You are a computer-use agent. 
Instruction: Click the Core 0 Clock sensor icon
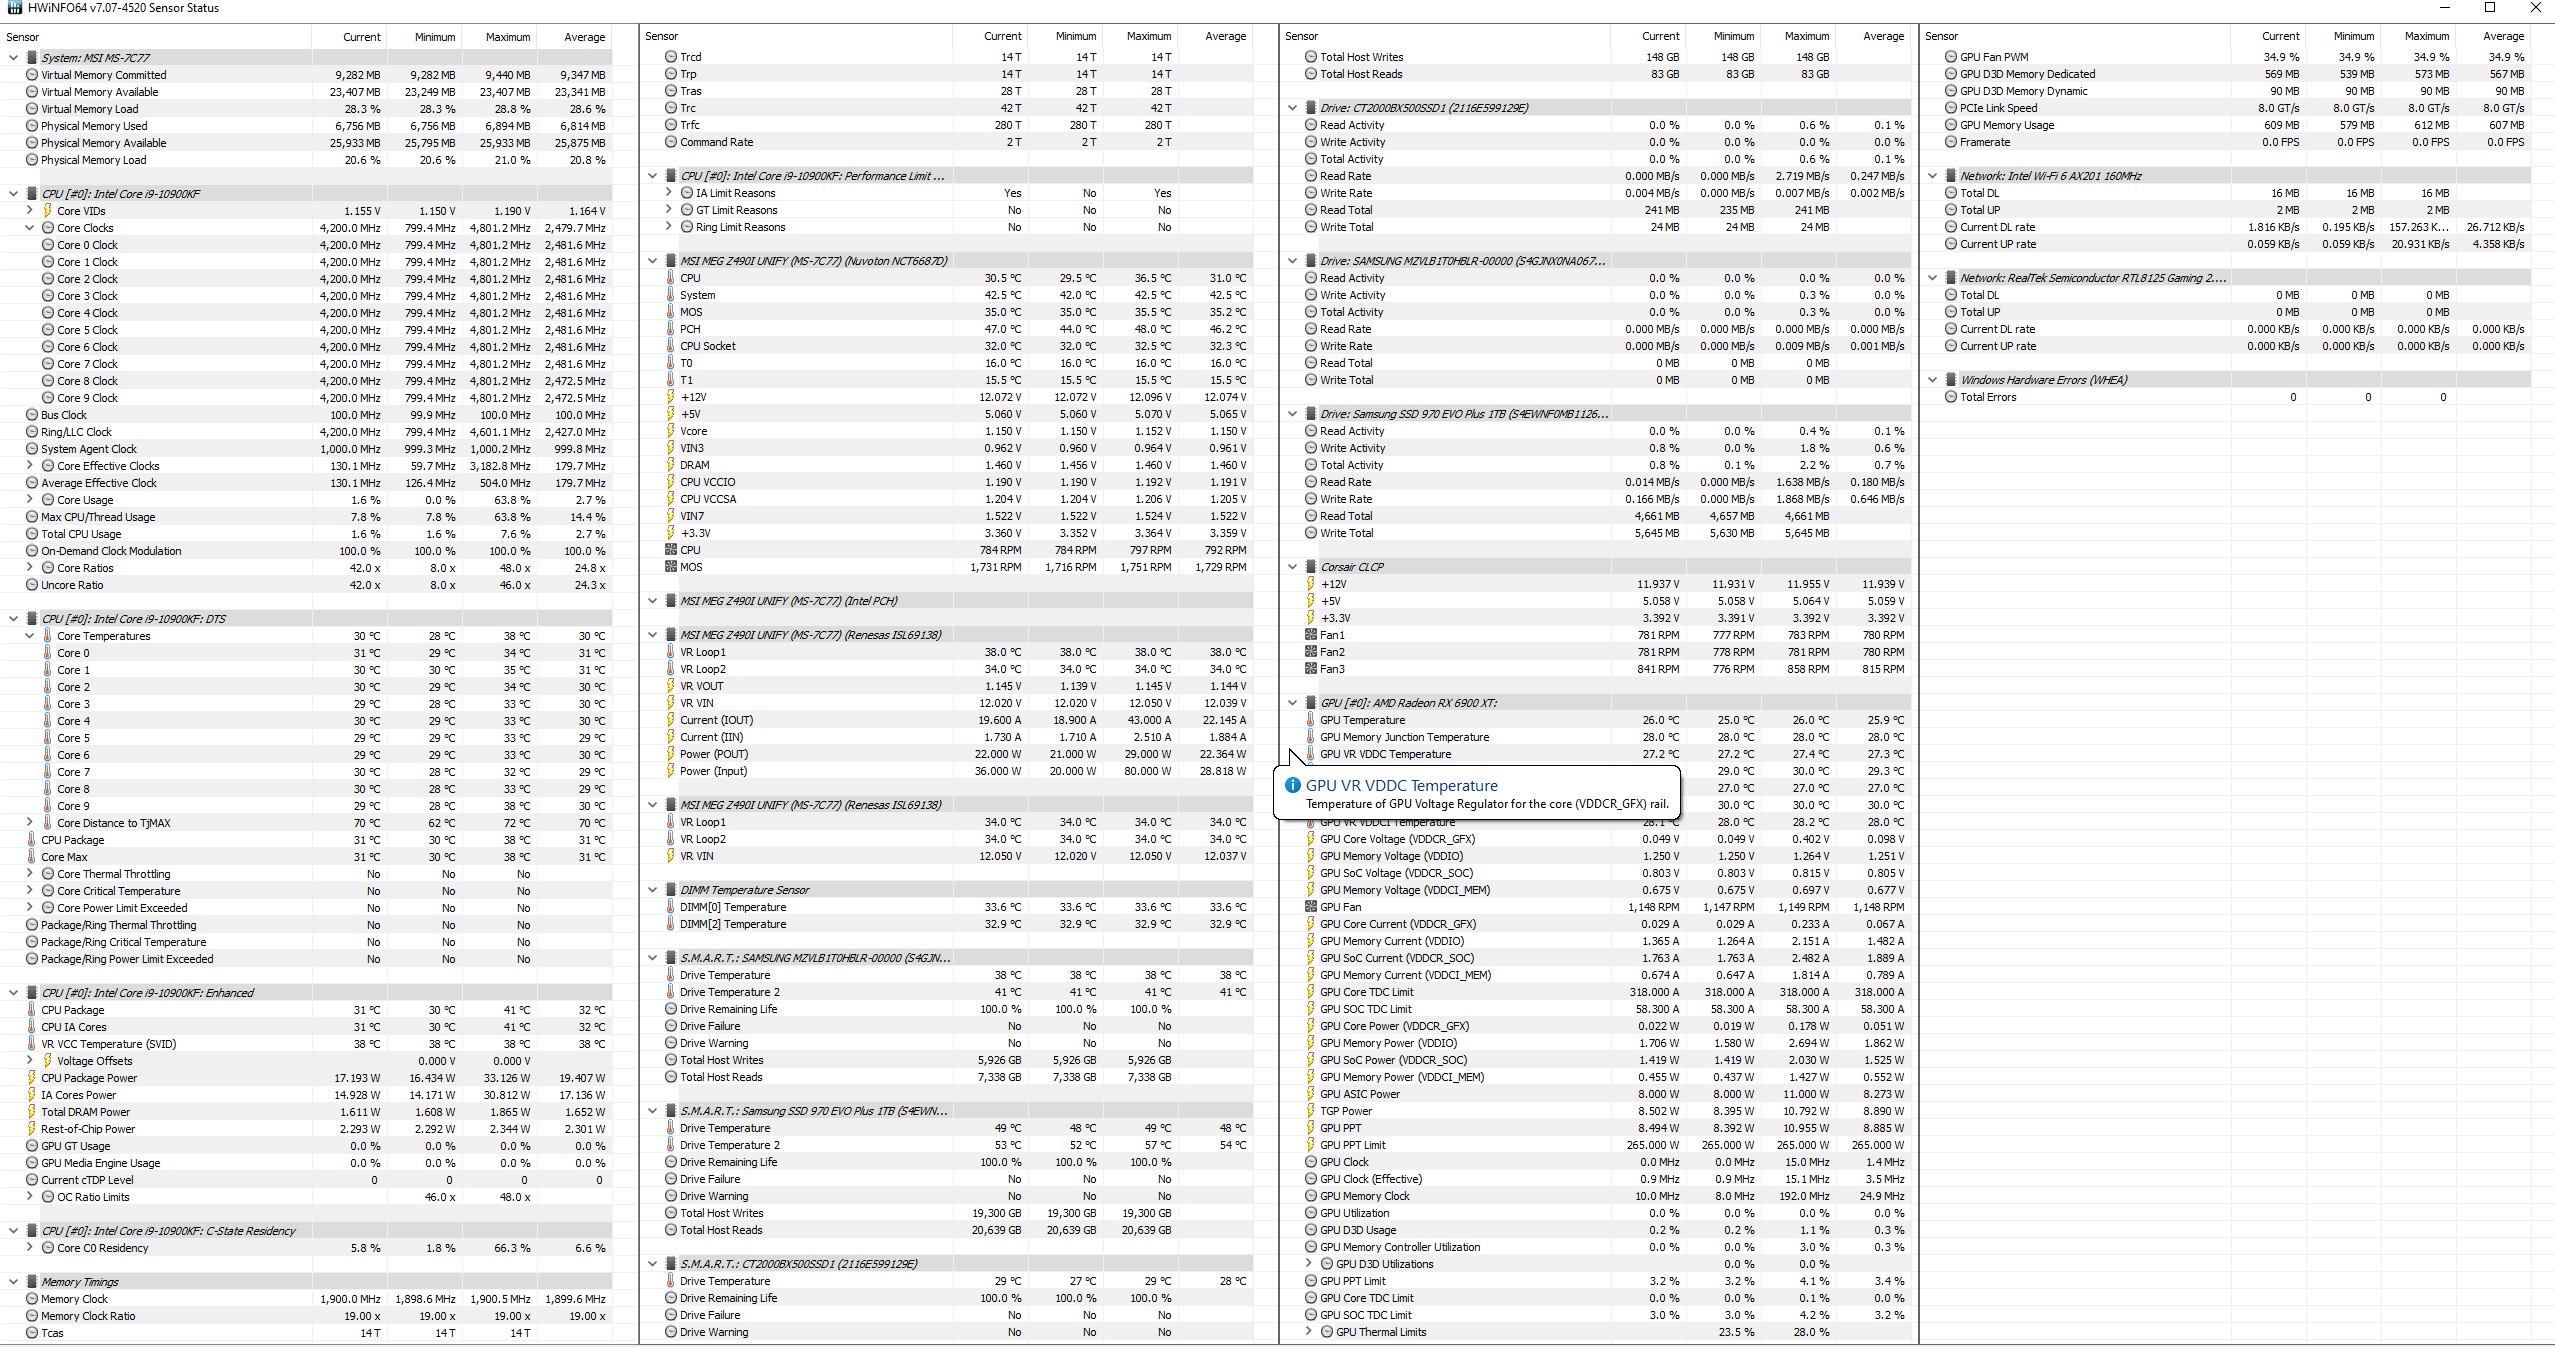(48, 245)
